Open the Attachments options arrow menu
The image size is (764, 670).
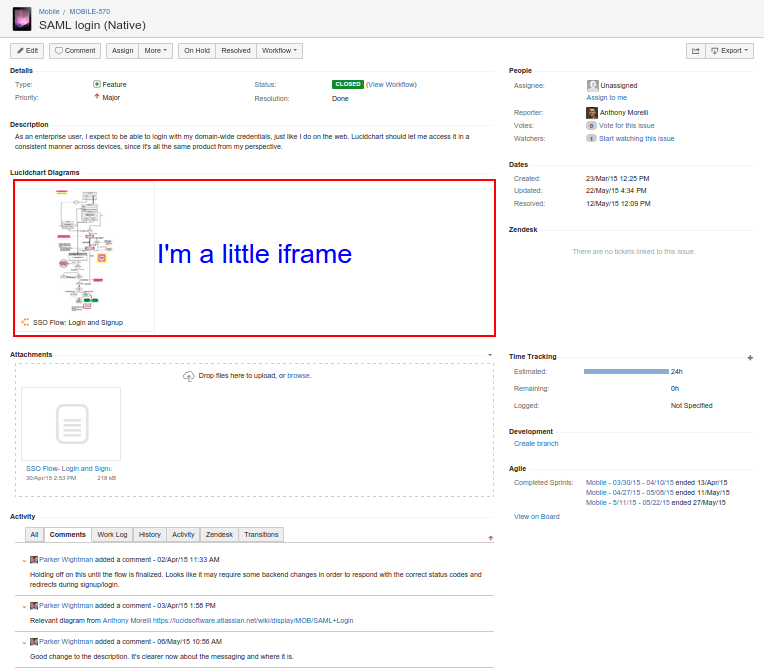click(490, 355)
